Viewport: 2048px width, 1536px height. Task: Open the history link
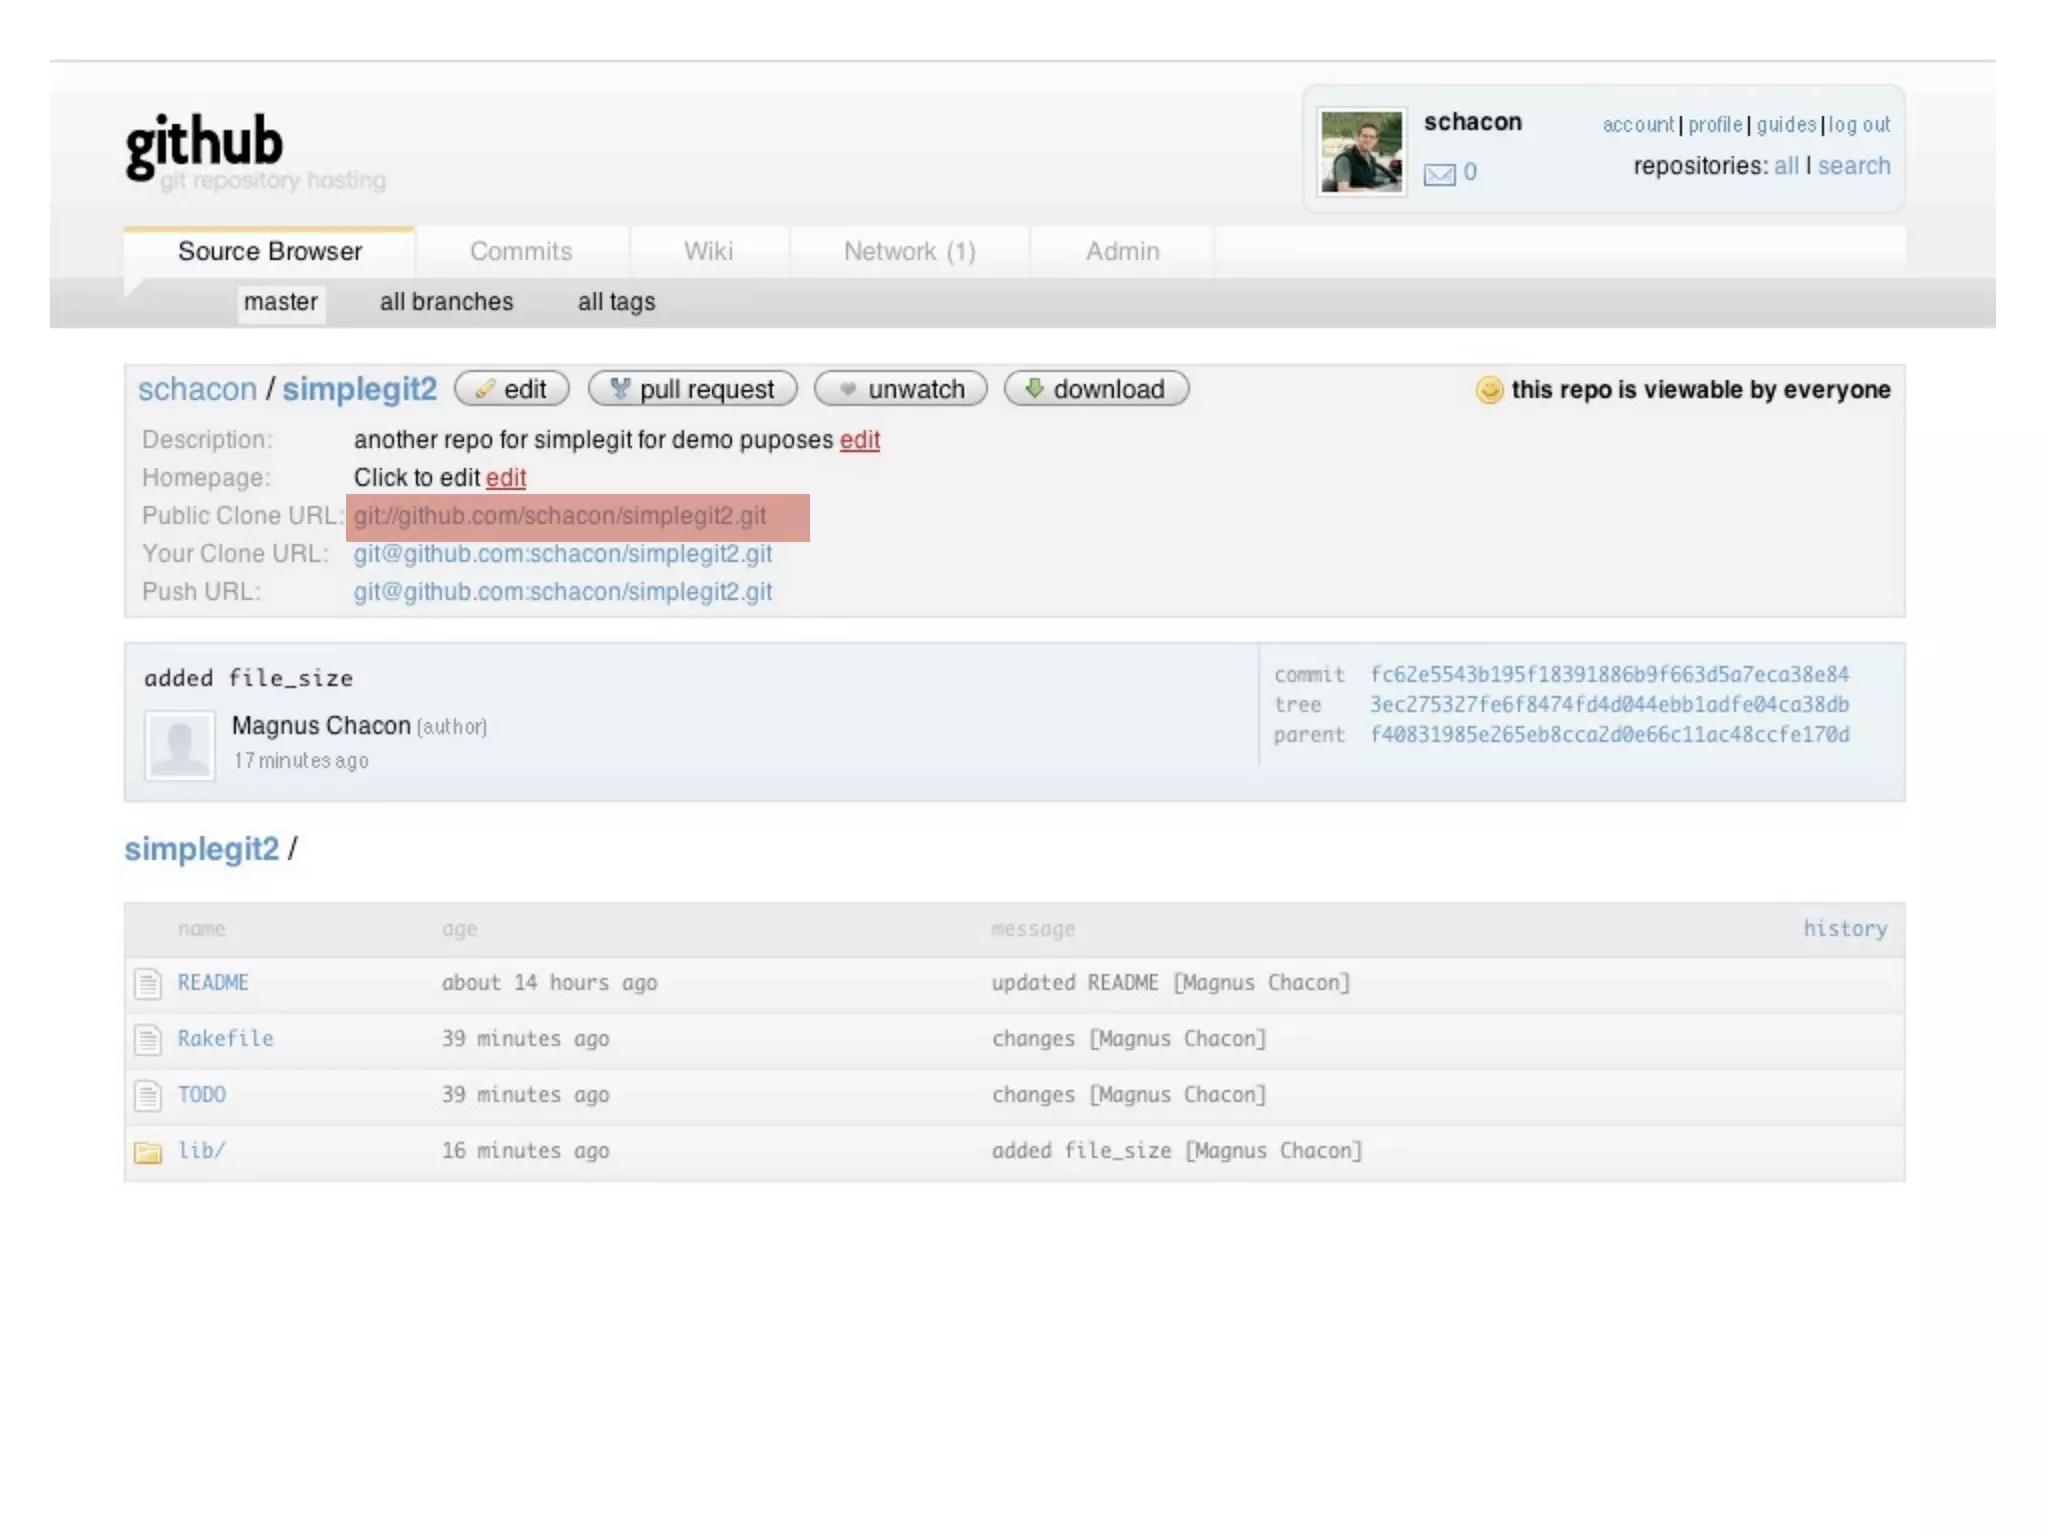coord(1845,928)
